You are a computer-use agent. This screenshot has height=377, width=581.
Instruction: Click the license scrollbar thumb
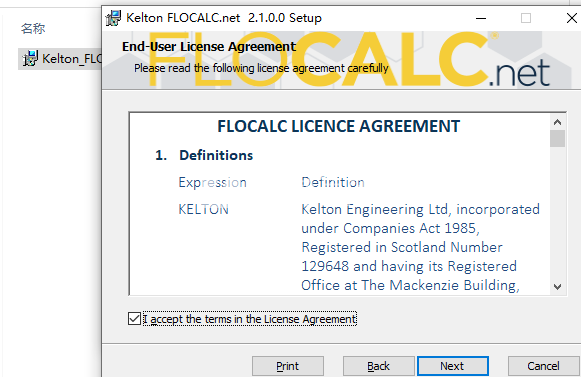click(x=557, y=139)
